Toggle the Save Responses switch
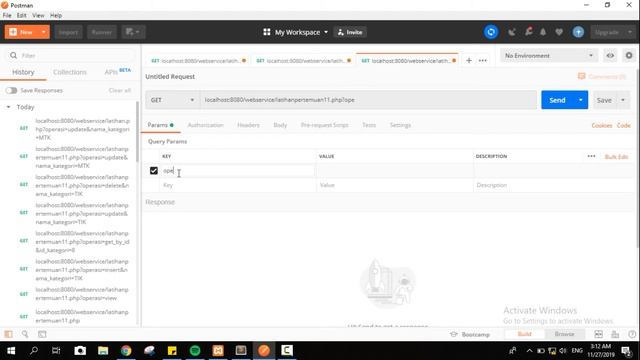The image size is (640, 360). click(x=11, y=90)
